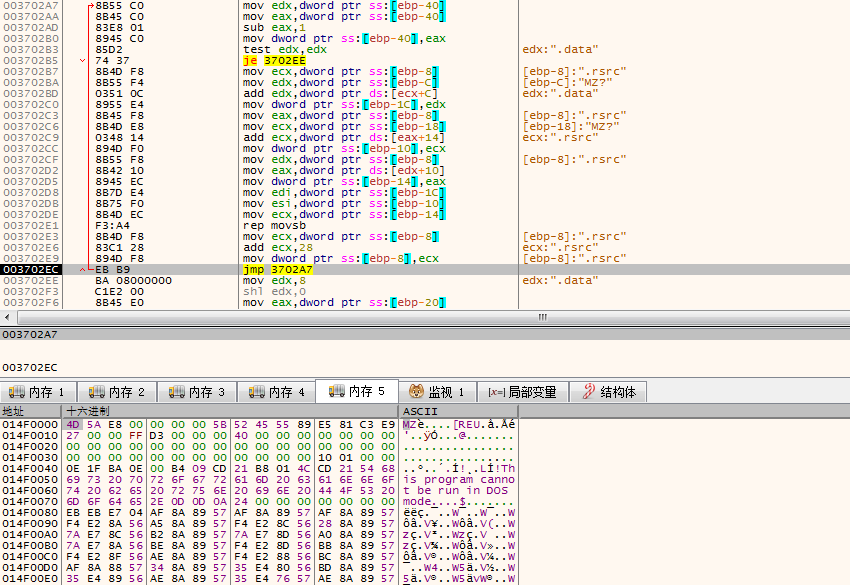Screen dimensions: 850x585
Task: Click the opcode bytes F3:A4
Action: click(x=112, y=226)
